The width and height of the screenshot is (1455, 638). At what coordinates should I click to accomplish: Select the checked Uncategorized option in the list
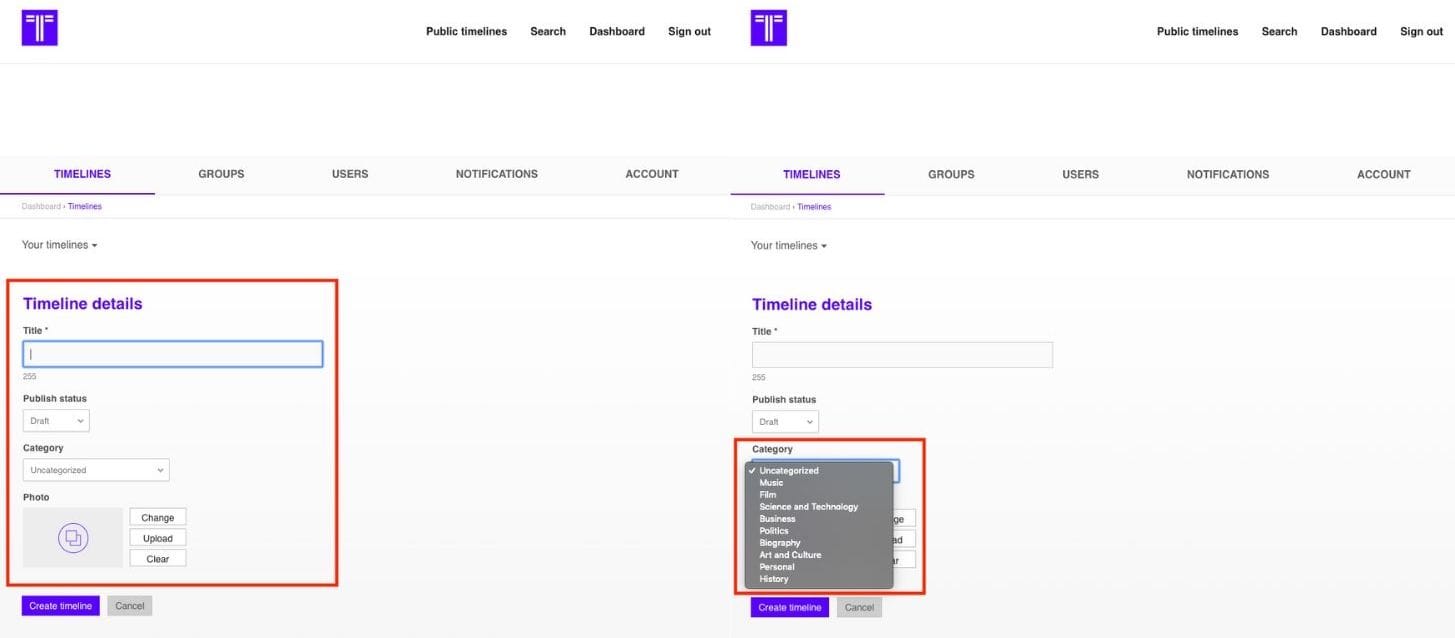[x=788, y=471]
